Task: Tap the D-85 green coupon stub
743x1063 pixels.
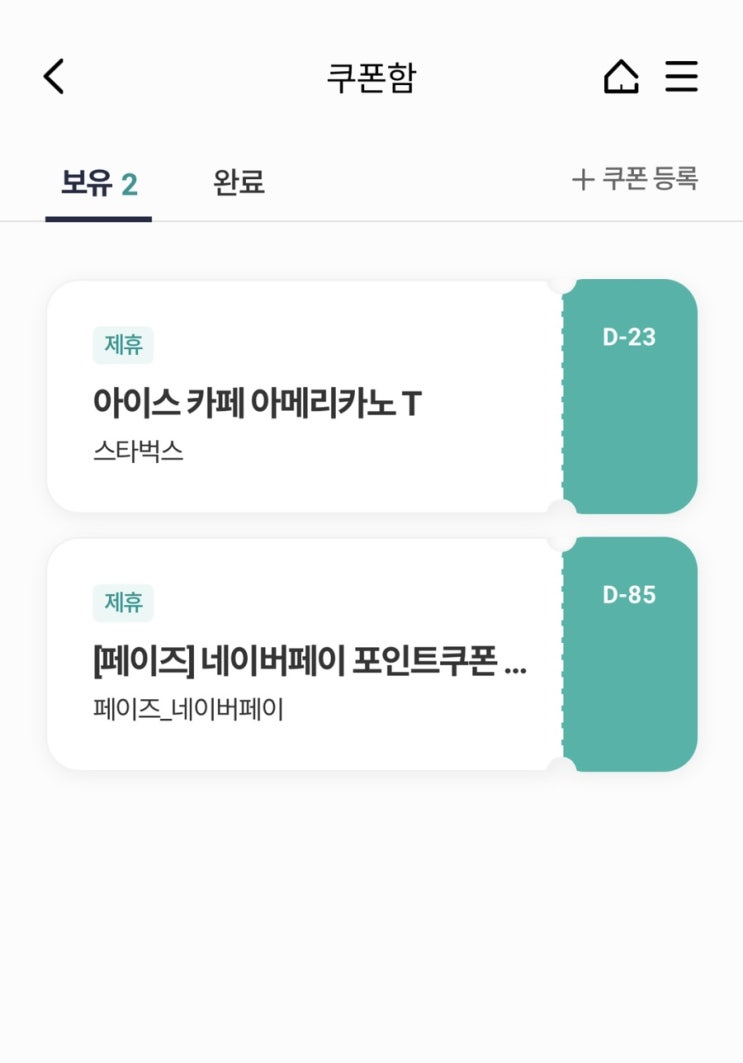Action: click(630, 680)
